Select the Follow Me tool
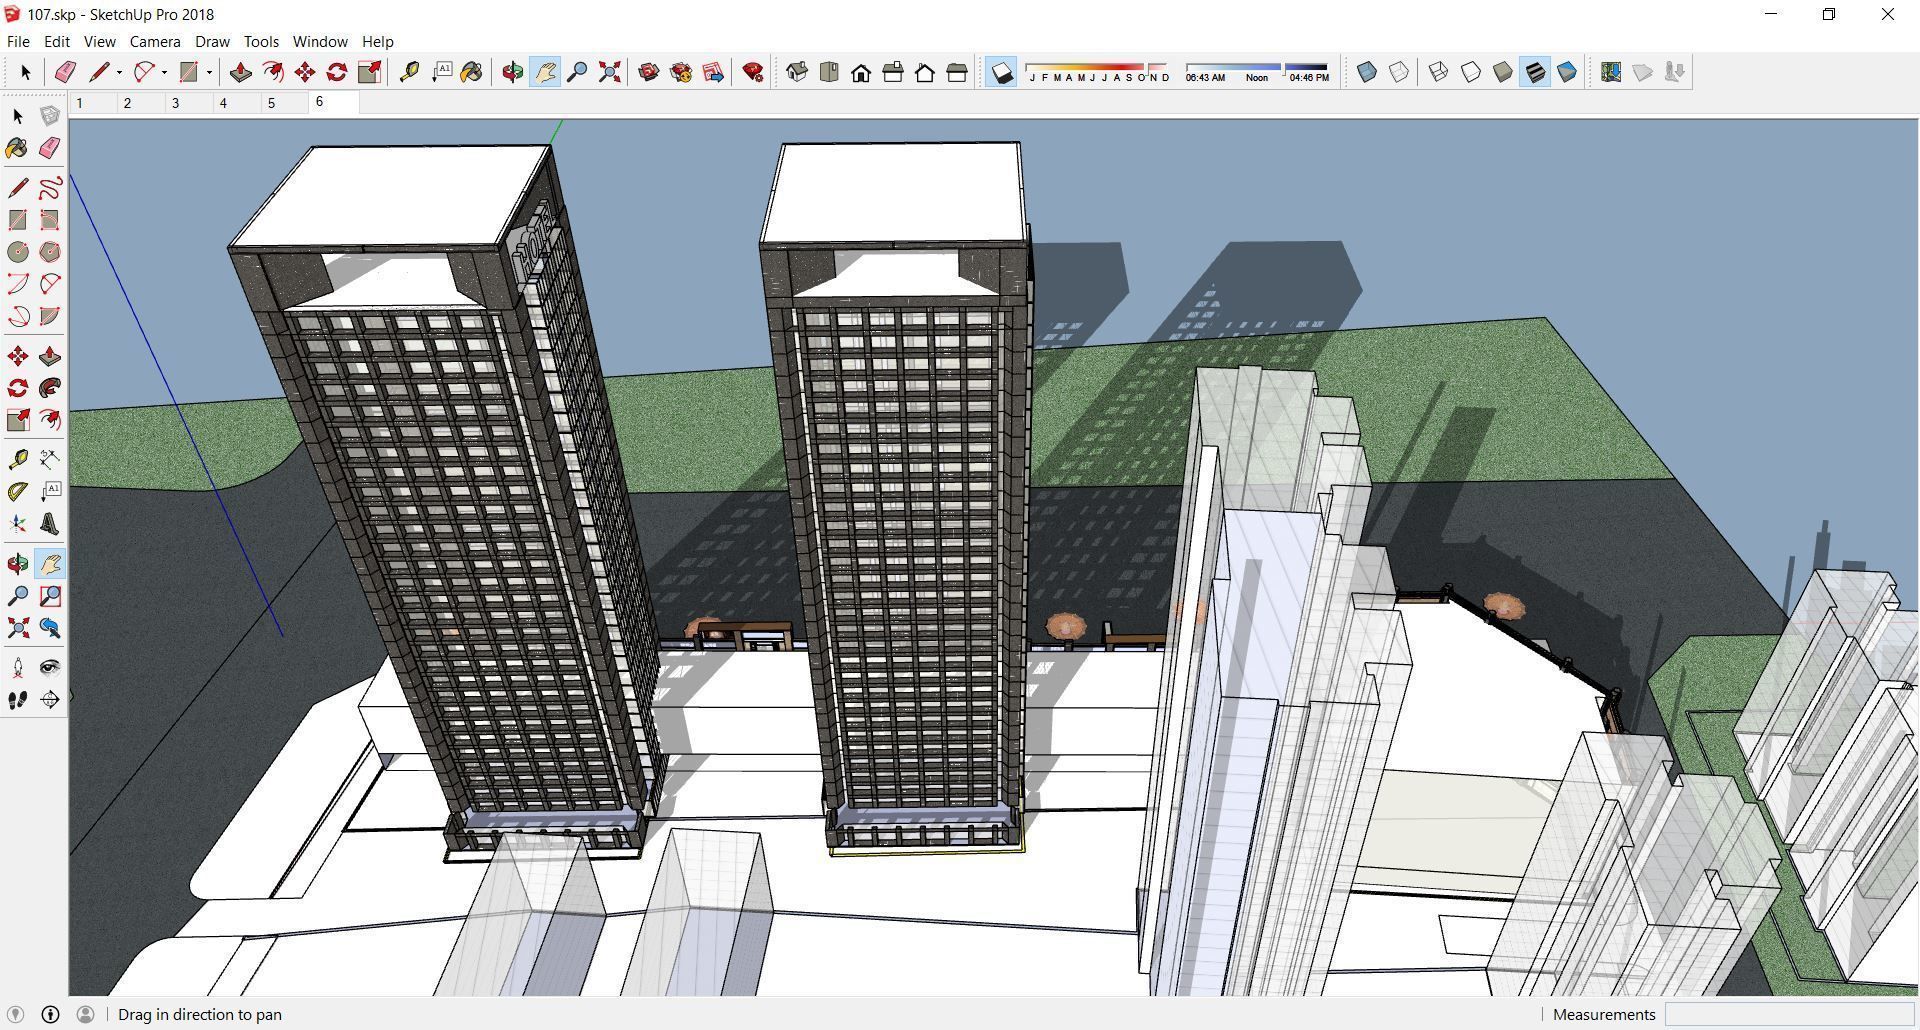The width and height of the screenshot is (1920, 1030). 50,388
